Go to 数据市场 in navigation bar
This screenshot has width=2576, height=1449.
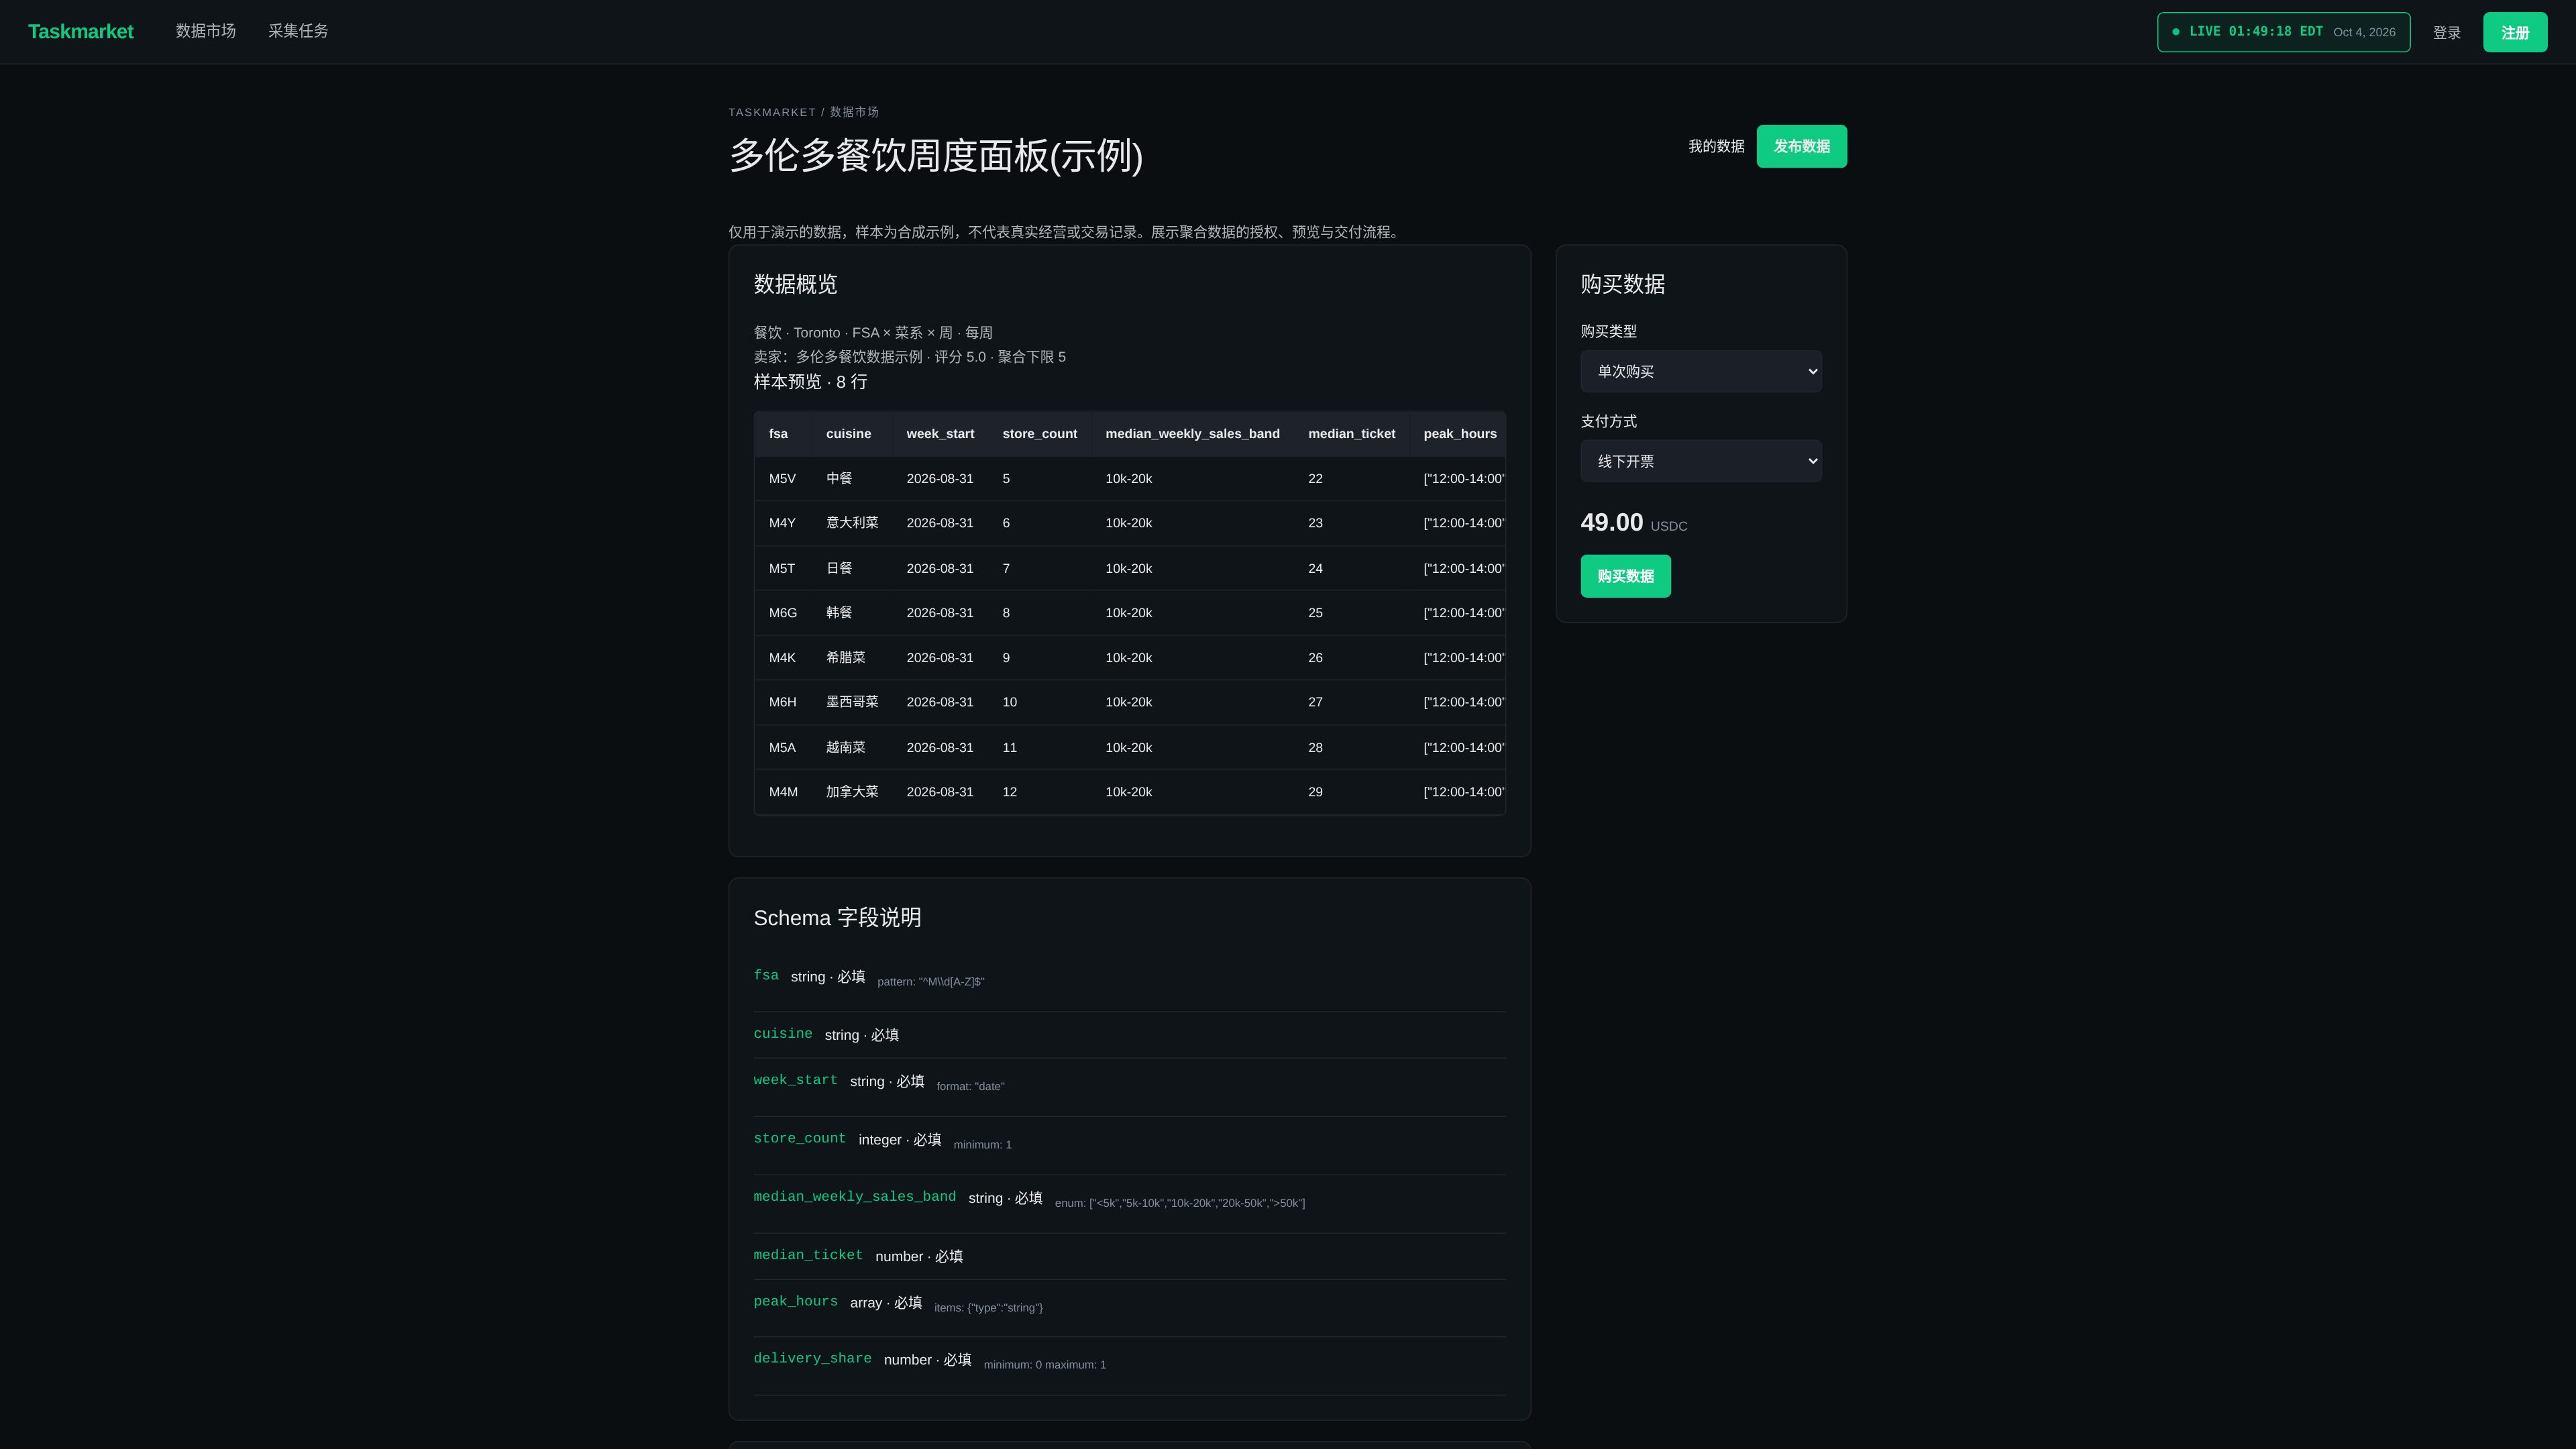(x=206, y=31)
